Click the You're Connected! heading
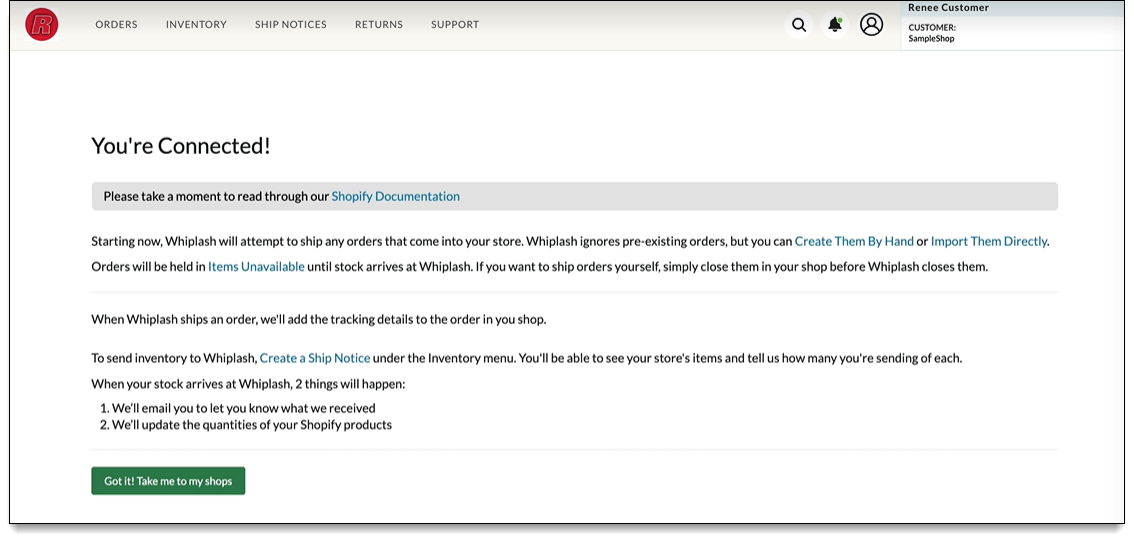Screen dimensions: 1134x542 click(181, 145)
